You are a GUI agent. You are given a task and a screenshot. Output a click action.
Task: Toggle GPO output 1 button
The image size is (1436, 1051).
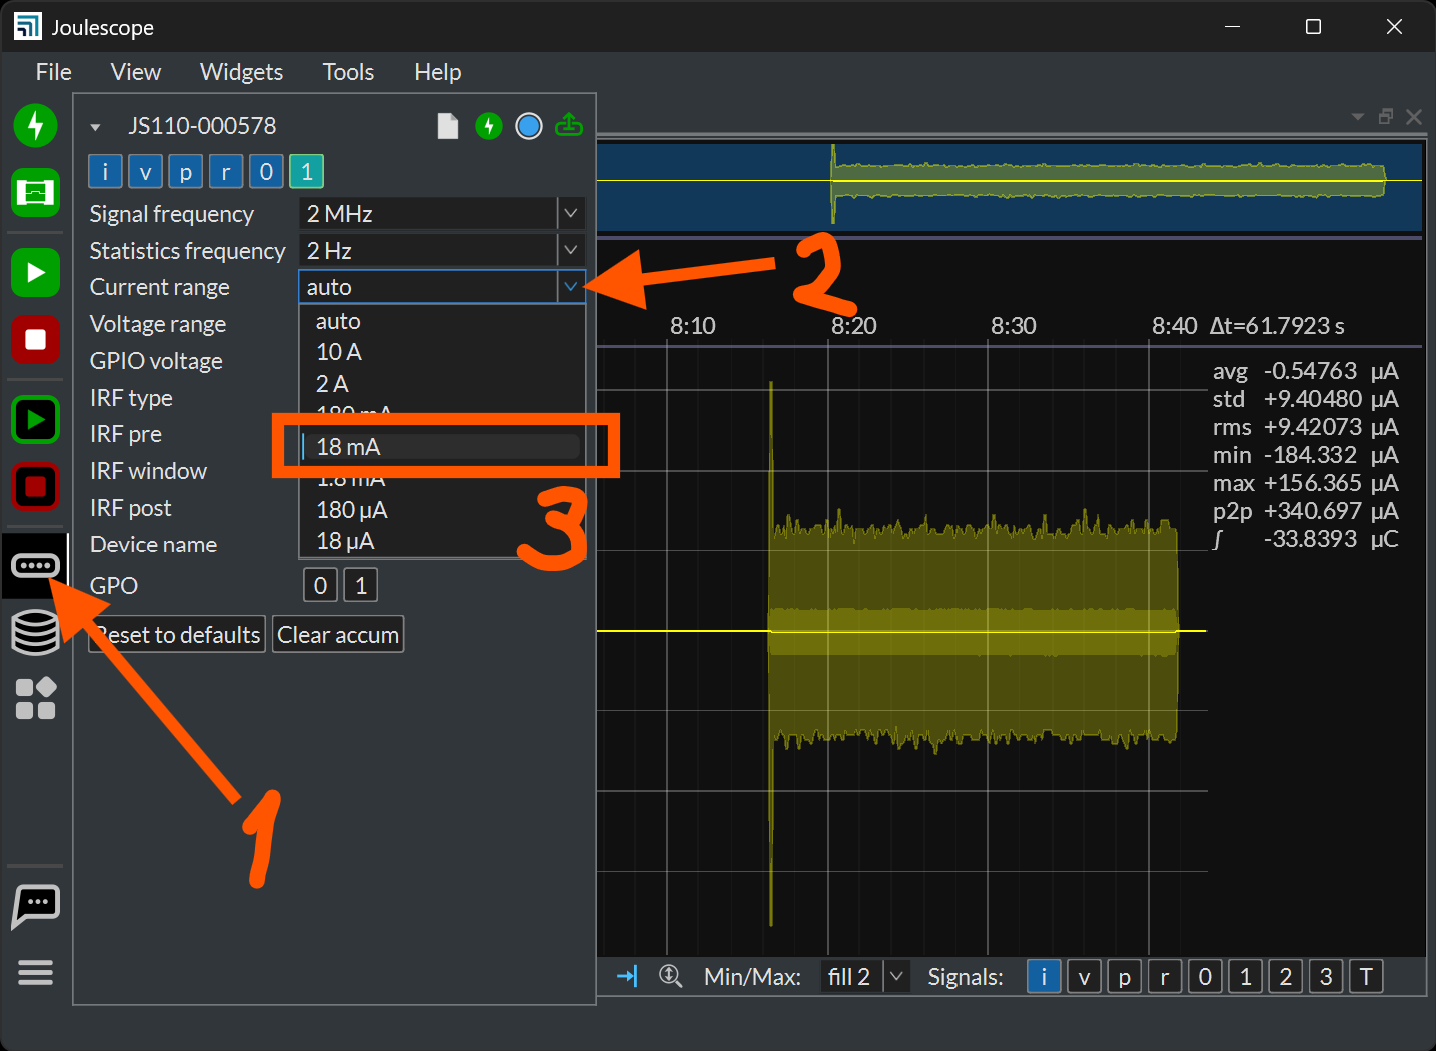[x=361, y=585]
